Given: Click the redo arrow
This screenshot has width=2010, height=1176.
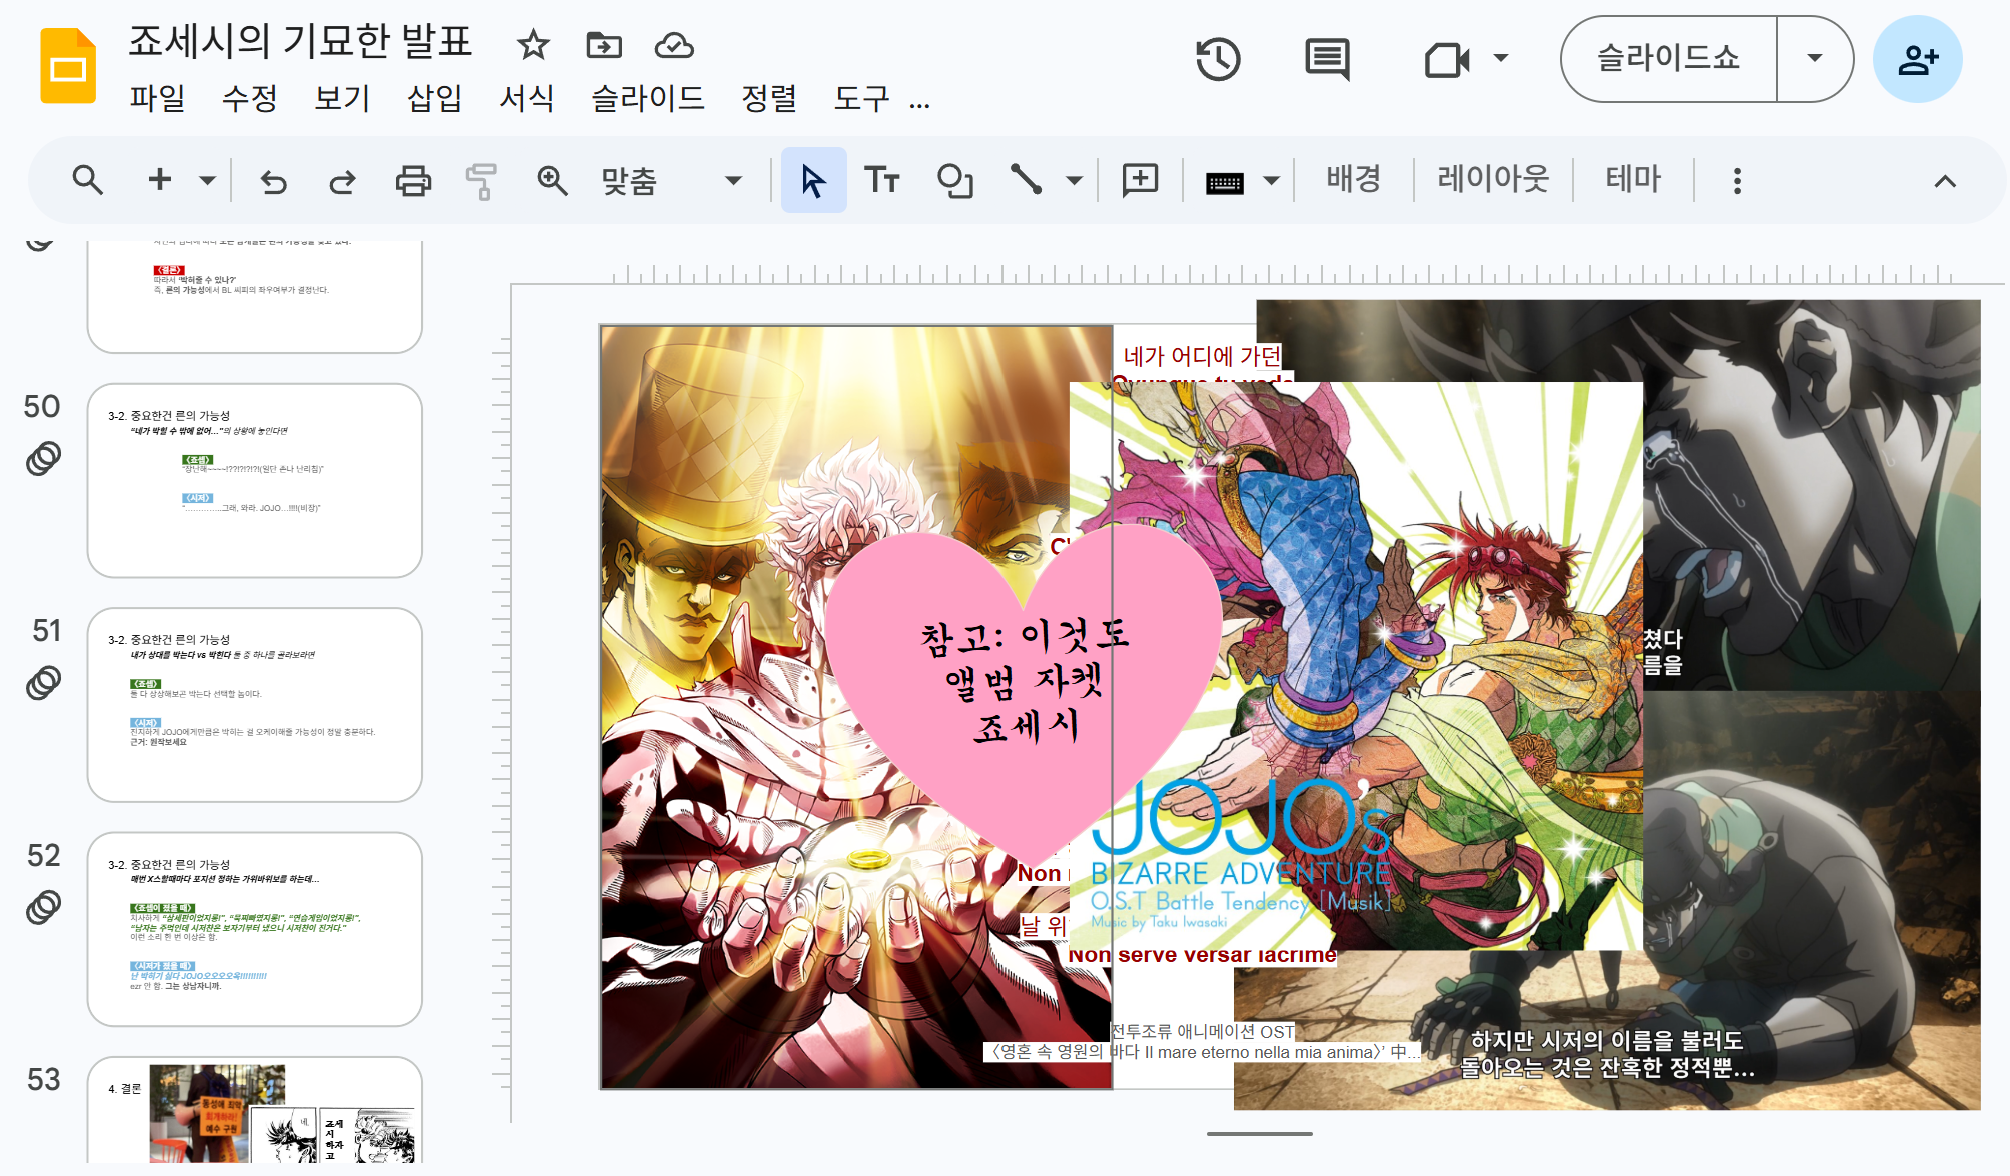Looking at the screenshot, I should coord(342,181).
